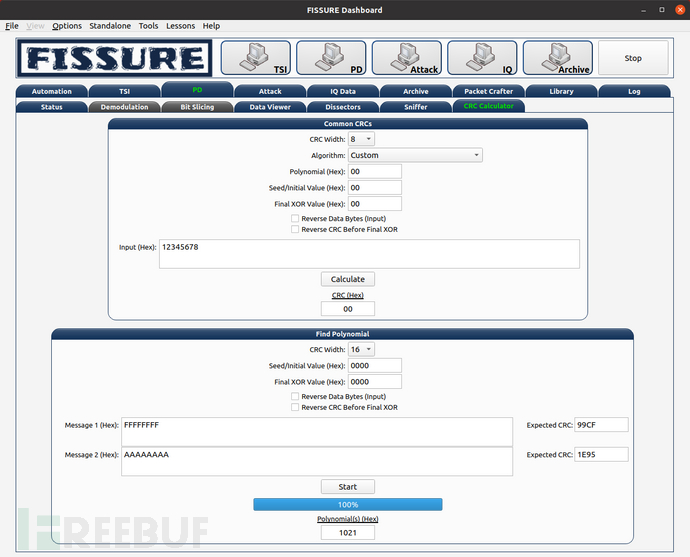The width and height of the screenshot is (690, 557).
Task: Click Common CRCs Final XOR Value field
Action: pos(375,204)
